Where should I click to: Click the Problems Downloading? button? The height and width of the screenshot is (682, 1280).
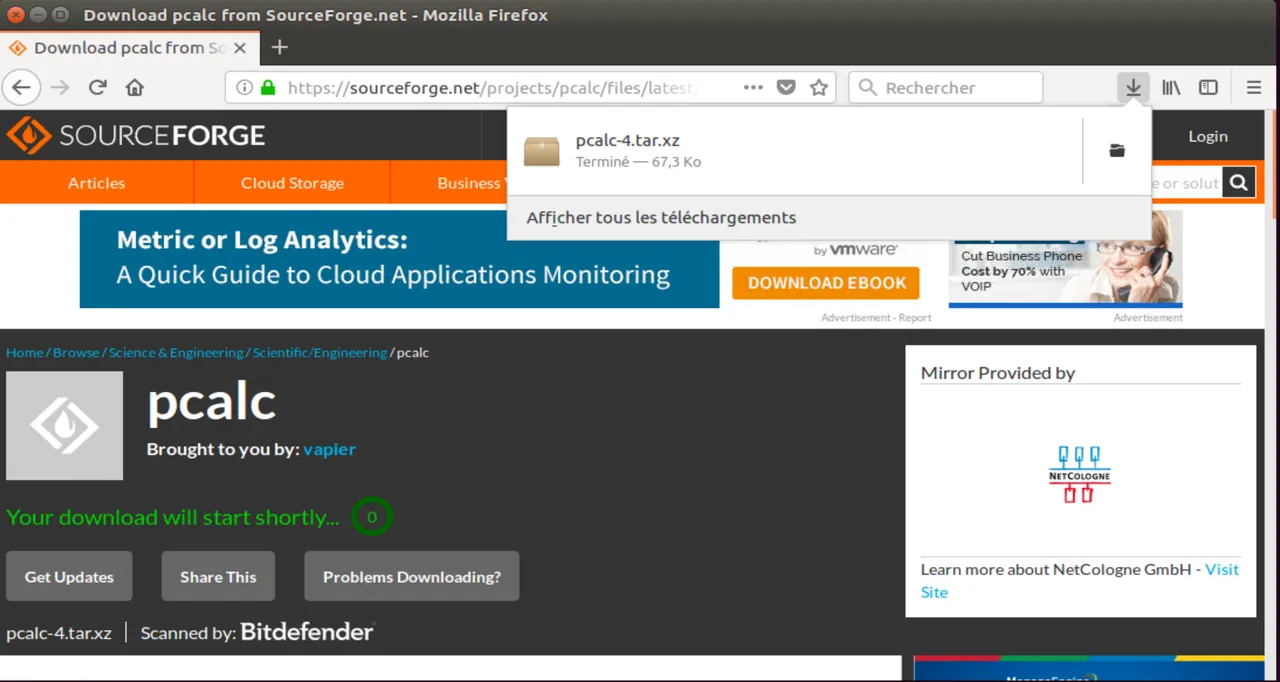point(412,576)
